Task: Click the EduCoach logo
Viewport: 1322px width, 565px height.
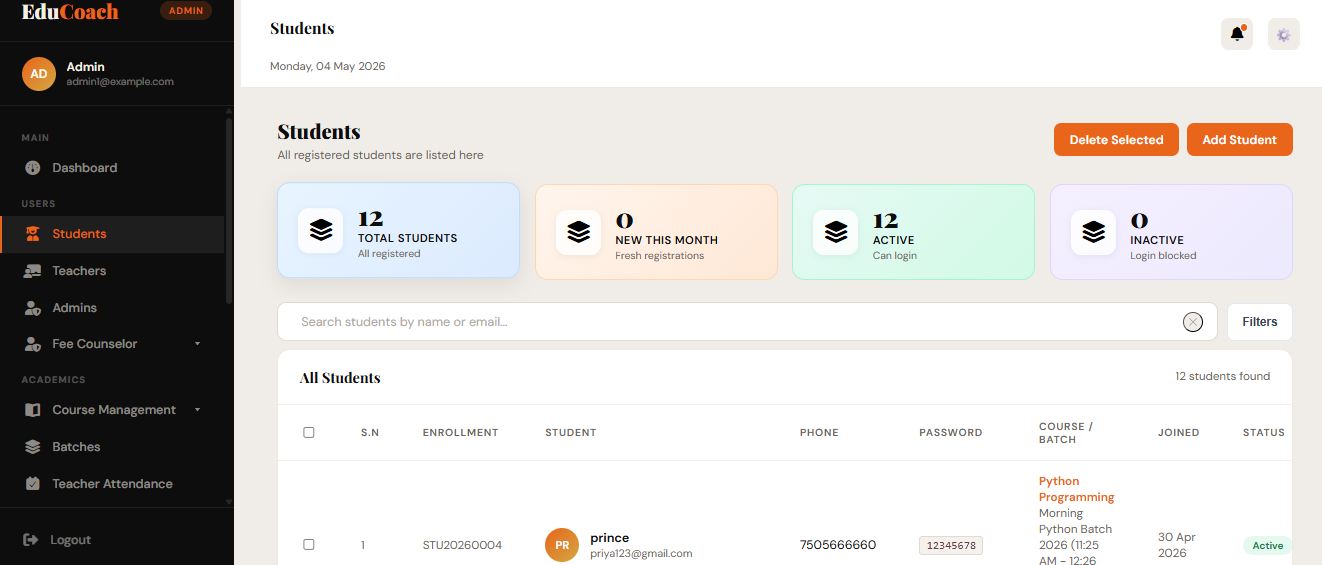Action: [x=70, y=12]
